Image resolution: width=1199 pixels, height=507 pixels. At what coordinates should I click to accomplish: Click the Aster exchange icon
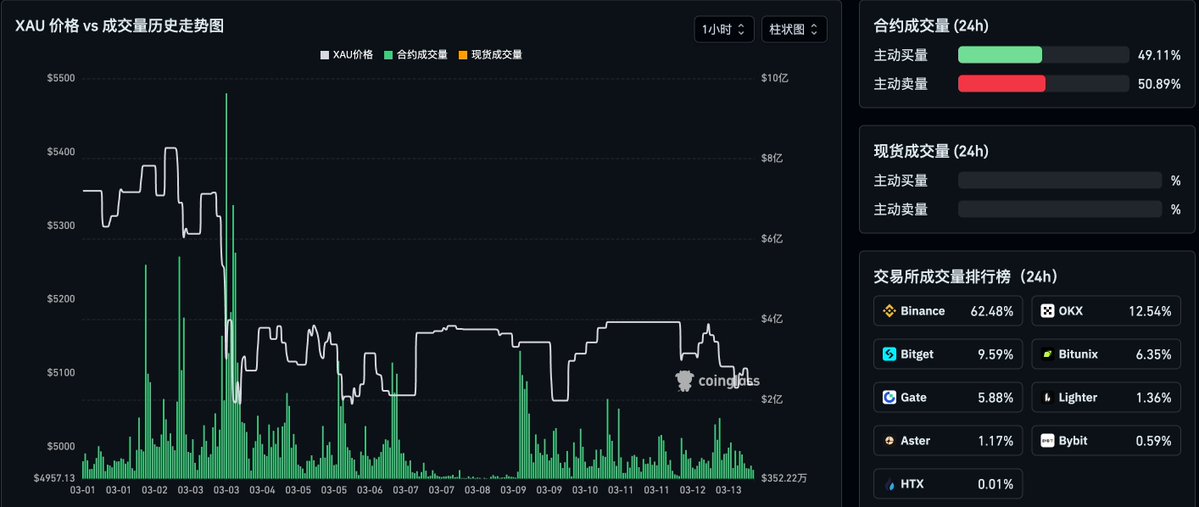(889, 440)
